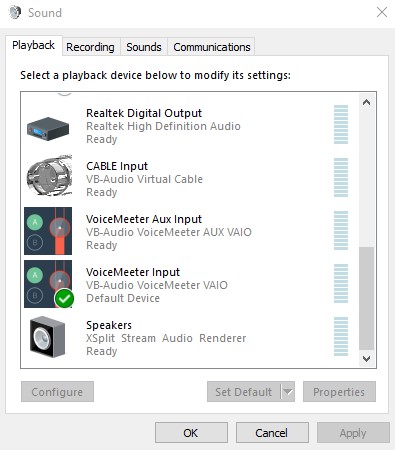Select the XSplit Speakers icon
395x450 pixels.
(47, 337)
